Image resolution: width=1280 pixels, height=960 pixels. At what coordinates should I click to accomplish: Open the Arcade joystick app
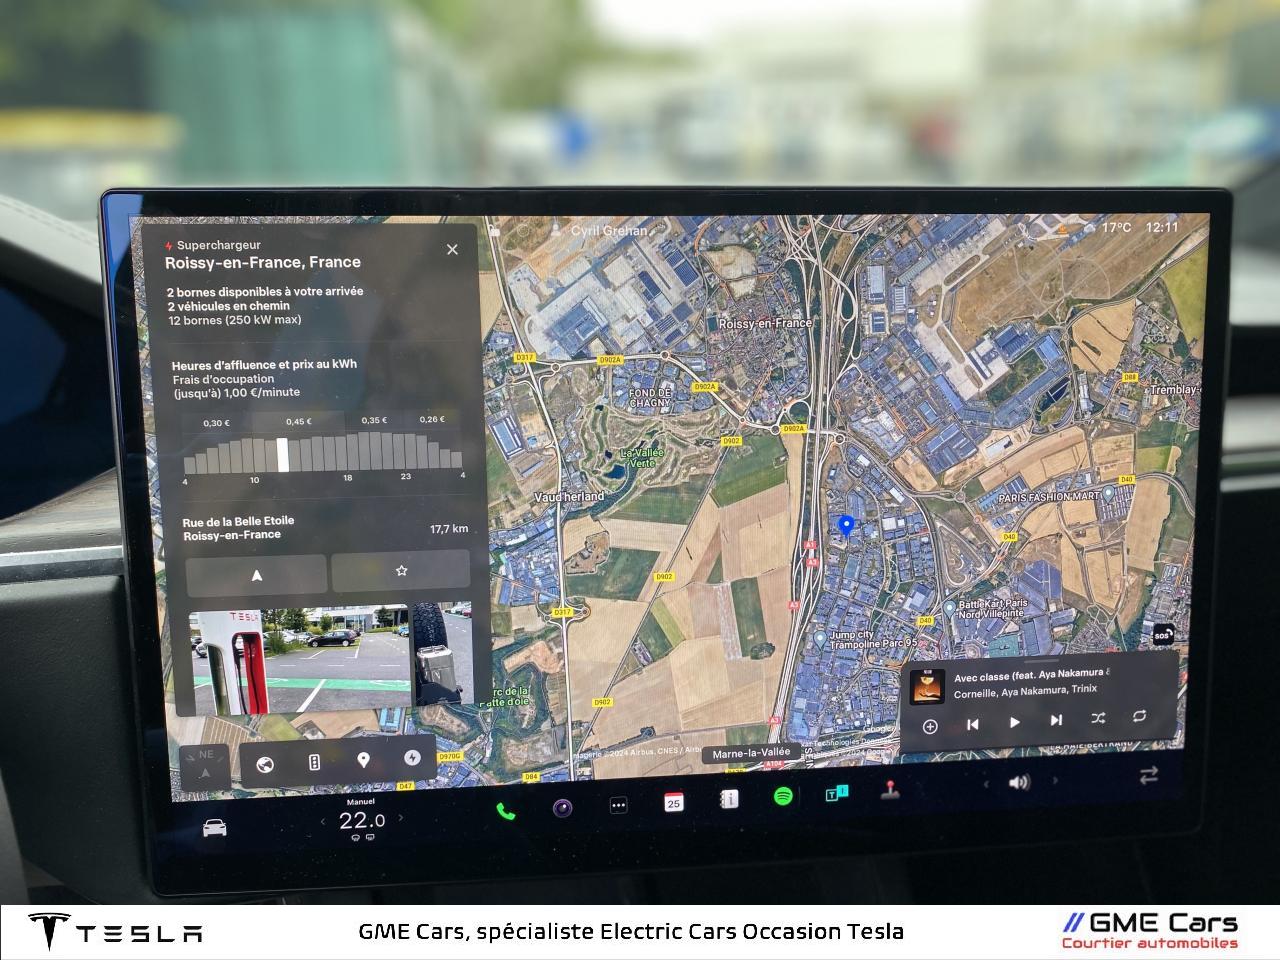pos(889,791)
